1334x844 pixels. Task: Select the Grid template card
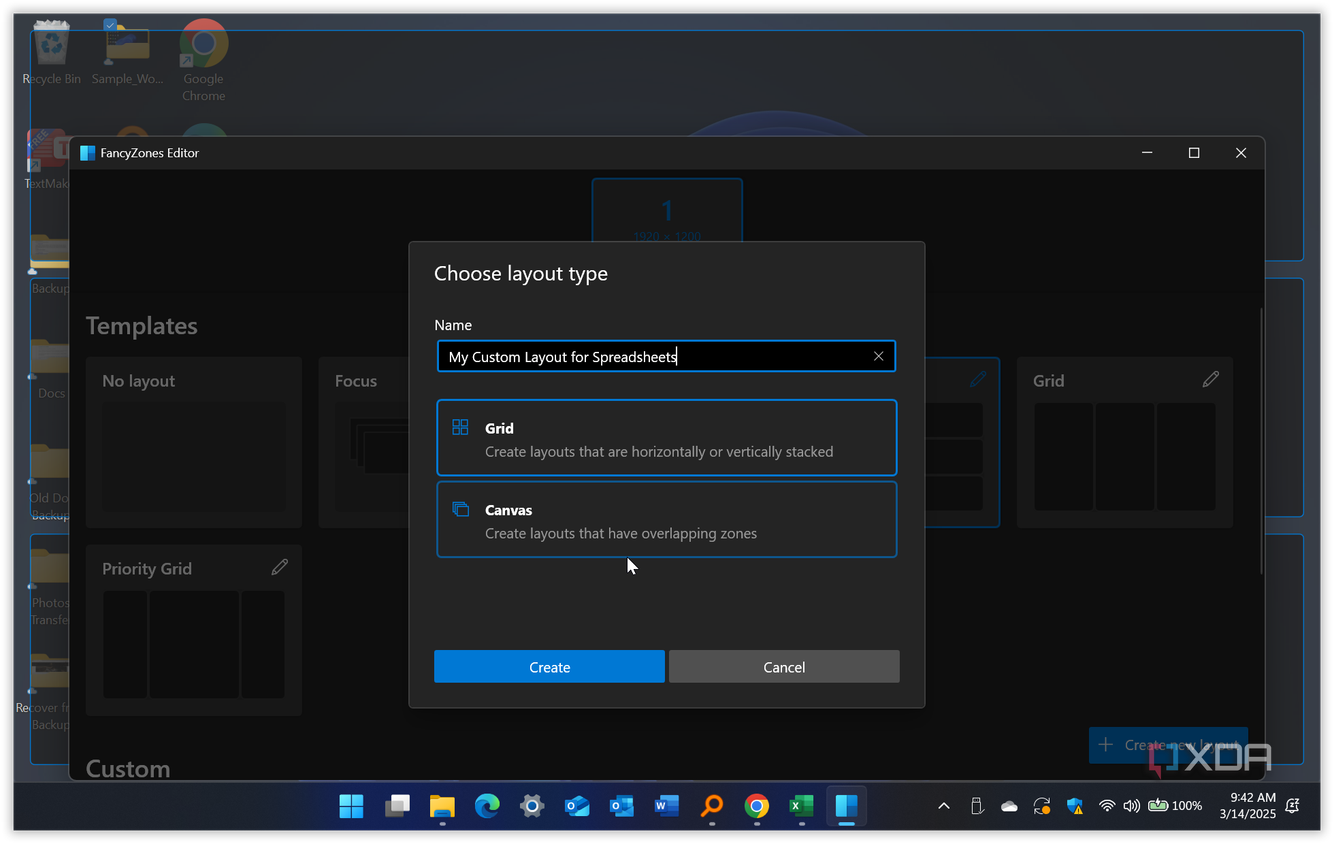[1125, 442]
